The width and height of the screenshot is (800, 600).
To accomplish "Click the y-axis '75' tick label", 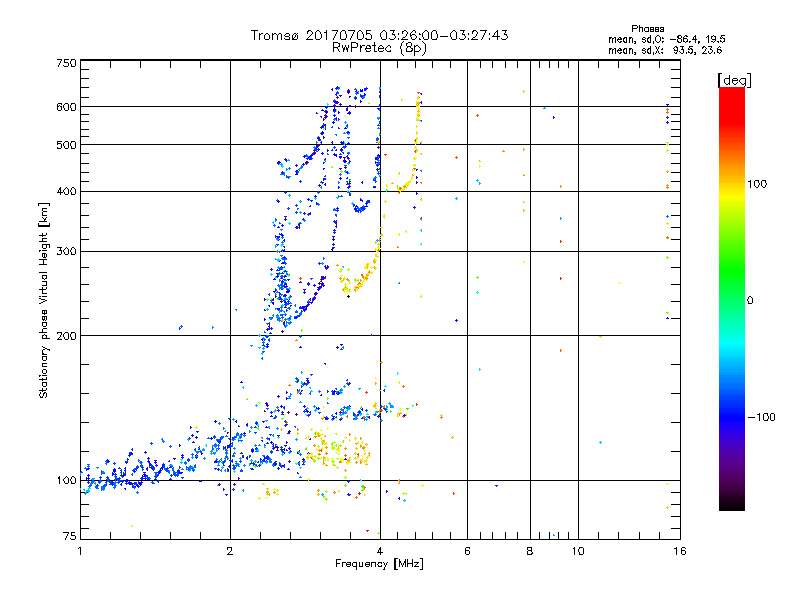I will pyautogui.click(x=70, y=536).
